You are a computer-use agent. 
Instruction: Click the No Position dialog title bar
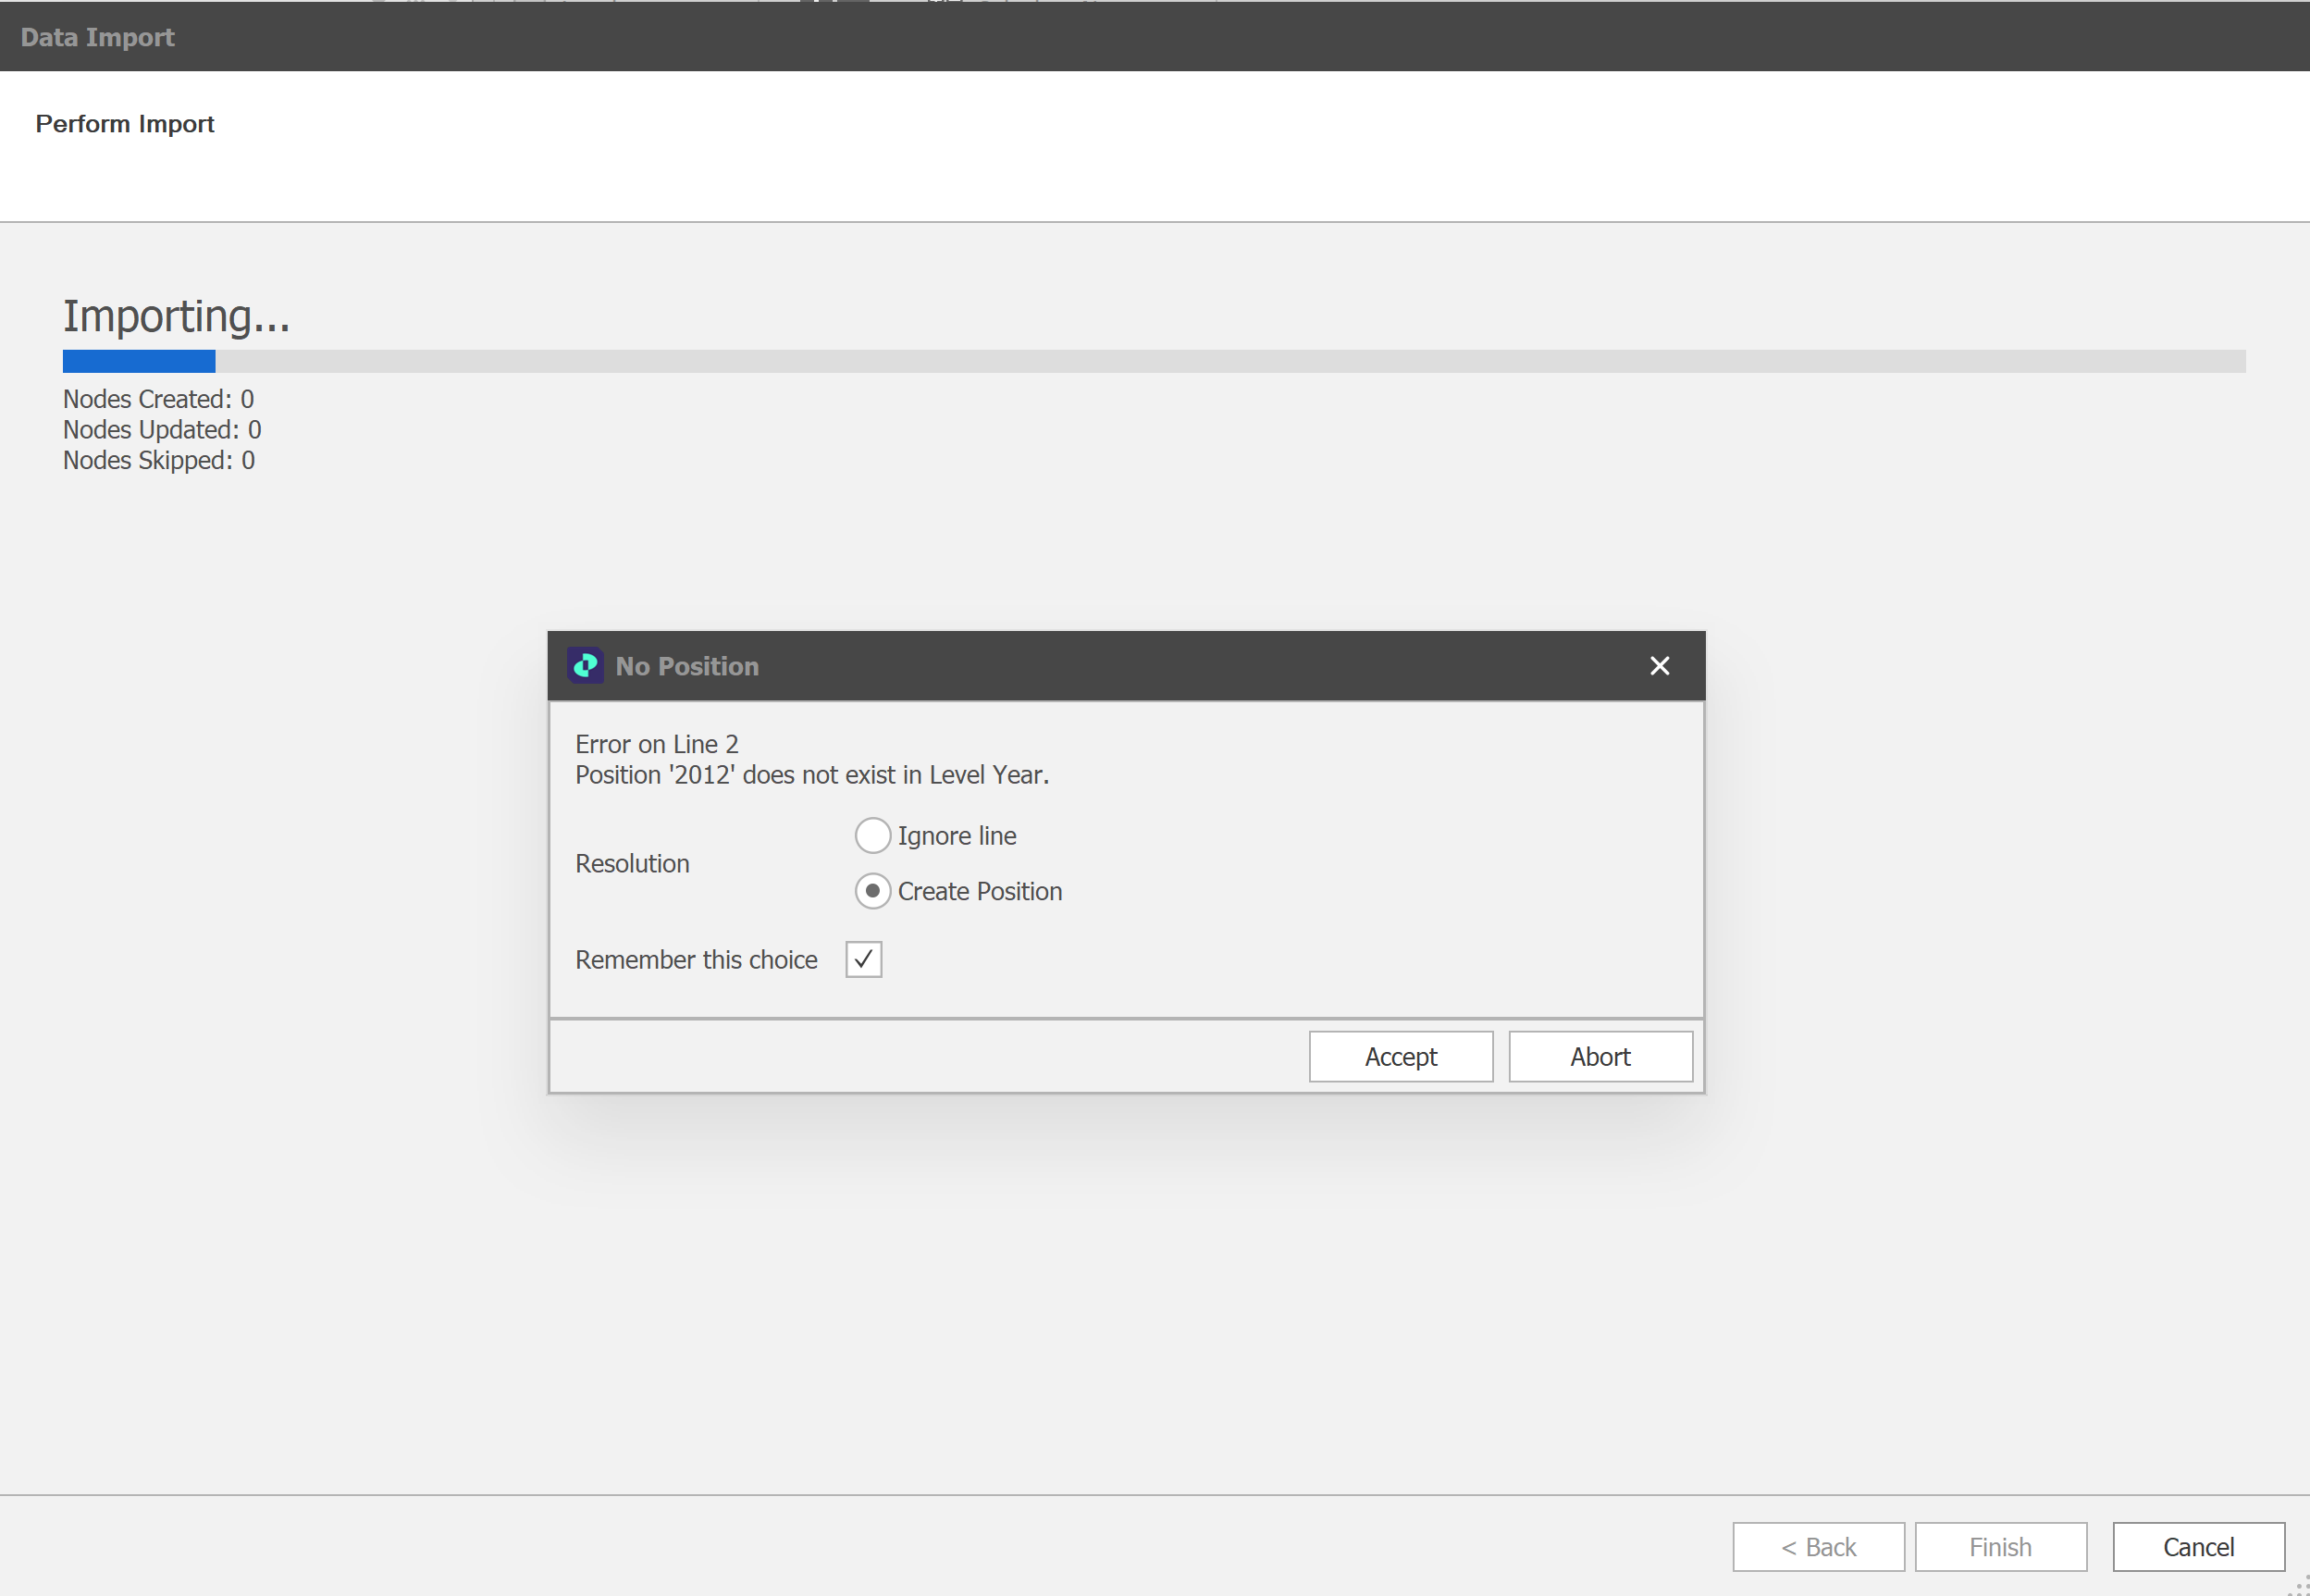[1100, 666]
